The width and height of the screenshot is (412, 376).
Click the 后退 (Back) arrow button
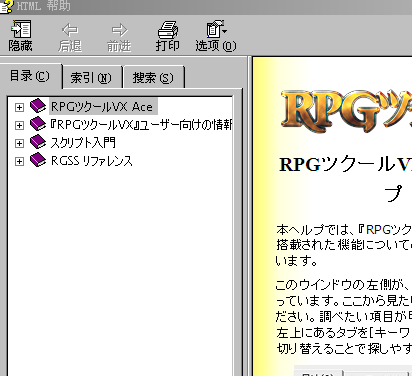click(70, 36)
